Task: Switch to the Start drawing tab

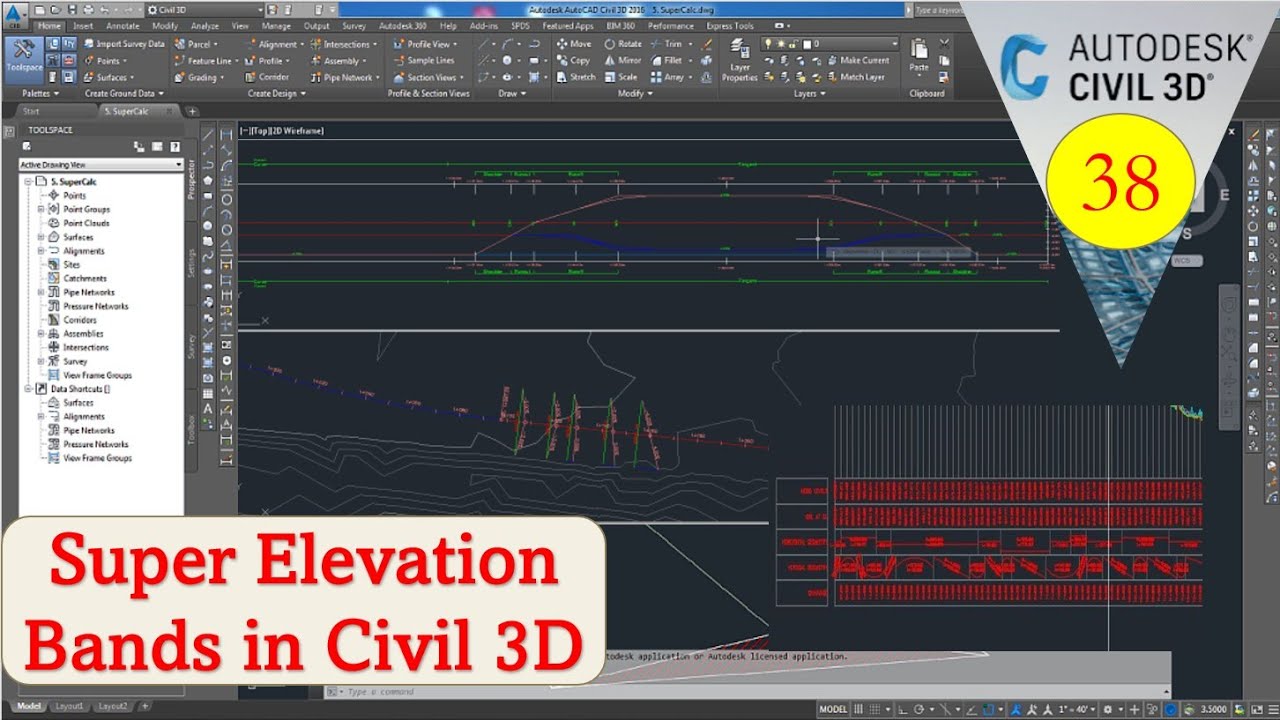Action: pyautogui.click(x=31, y=111)
